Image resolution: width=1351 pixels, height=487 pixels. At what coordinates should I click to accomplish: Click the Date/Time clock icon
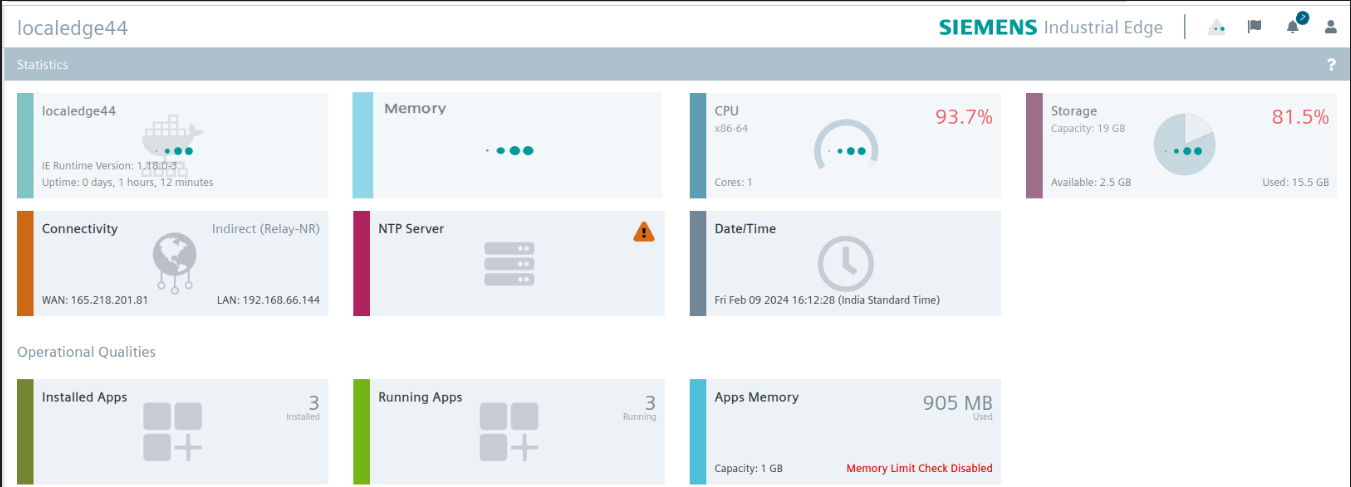pos(845,264)
